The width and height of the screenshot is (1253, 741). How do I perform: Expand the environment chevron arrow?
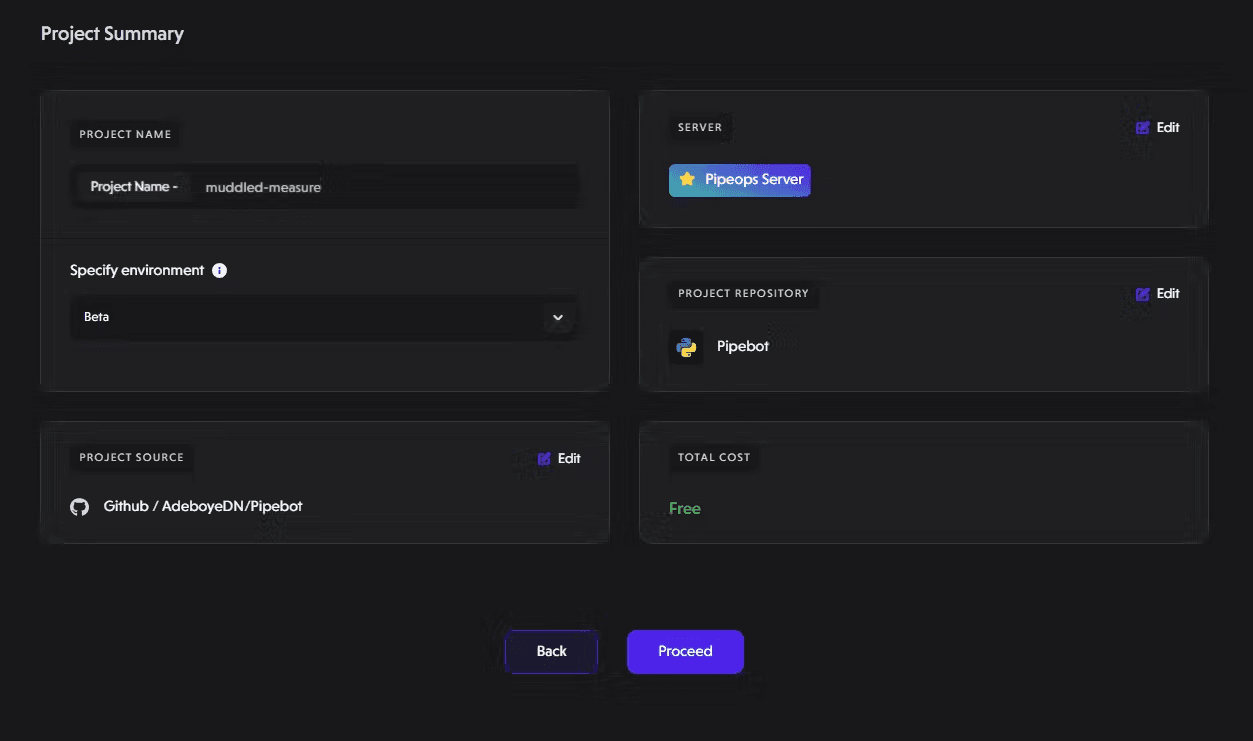click(x=558, y=318)
